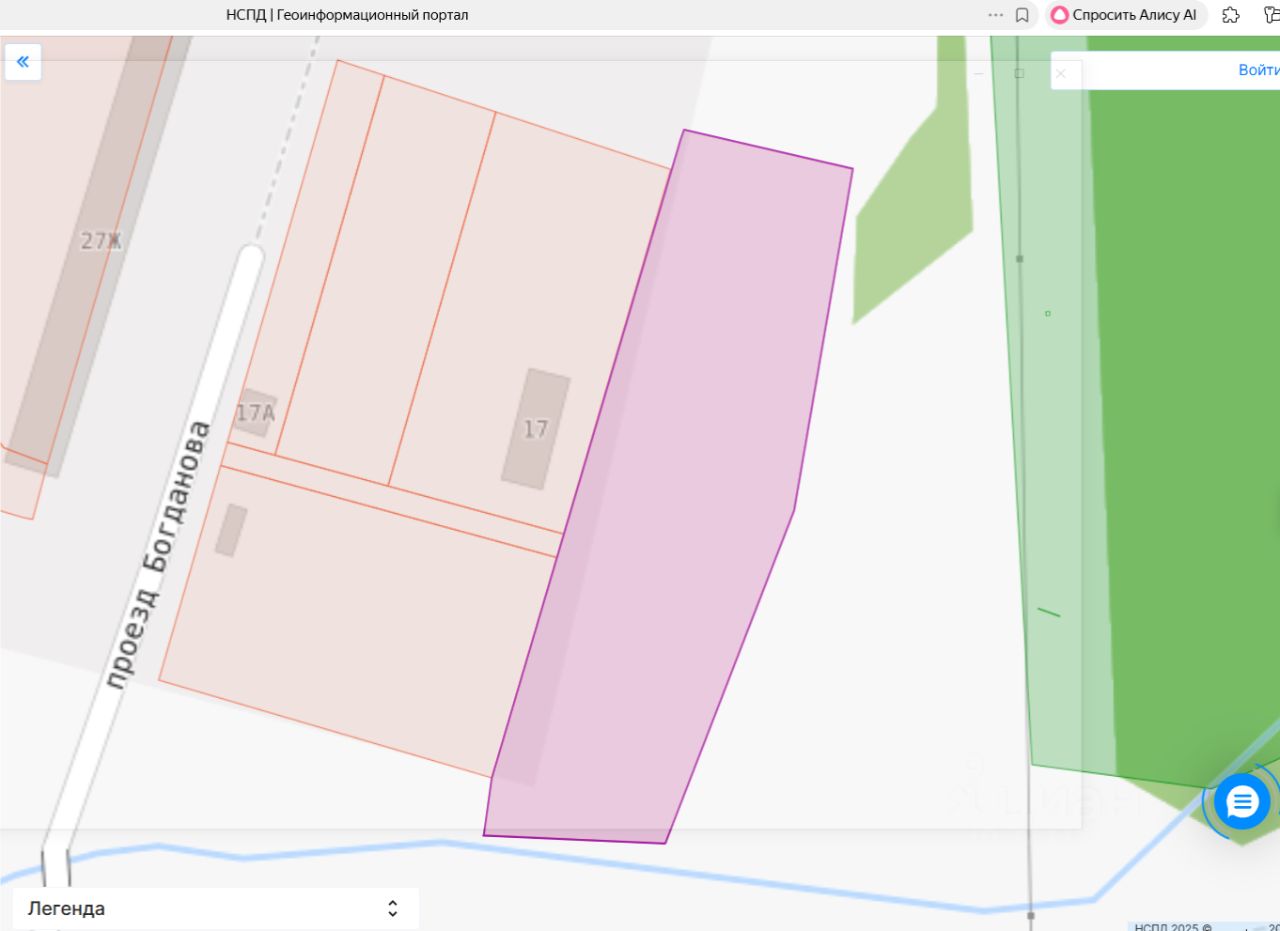Click the НСПД 2025 © copyright text

pyautogui.click(x=1172, y=926)
